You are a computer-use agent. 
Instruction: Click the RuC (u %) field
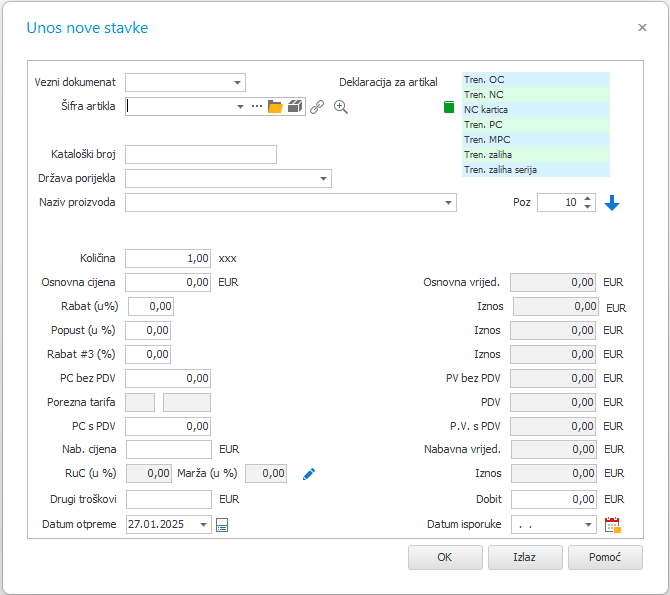click(x=149, y=474)
